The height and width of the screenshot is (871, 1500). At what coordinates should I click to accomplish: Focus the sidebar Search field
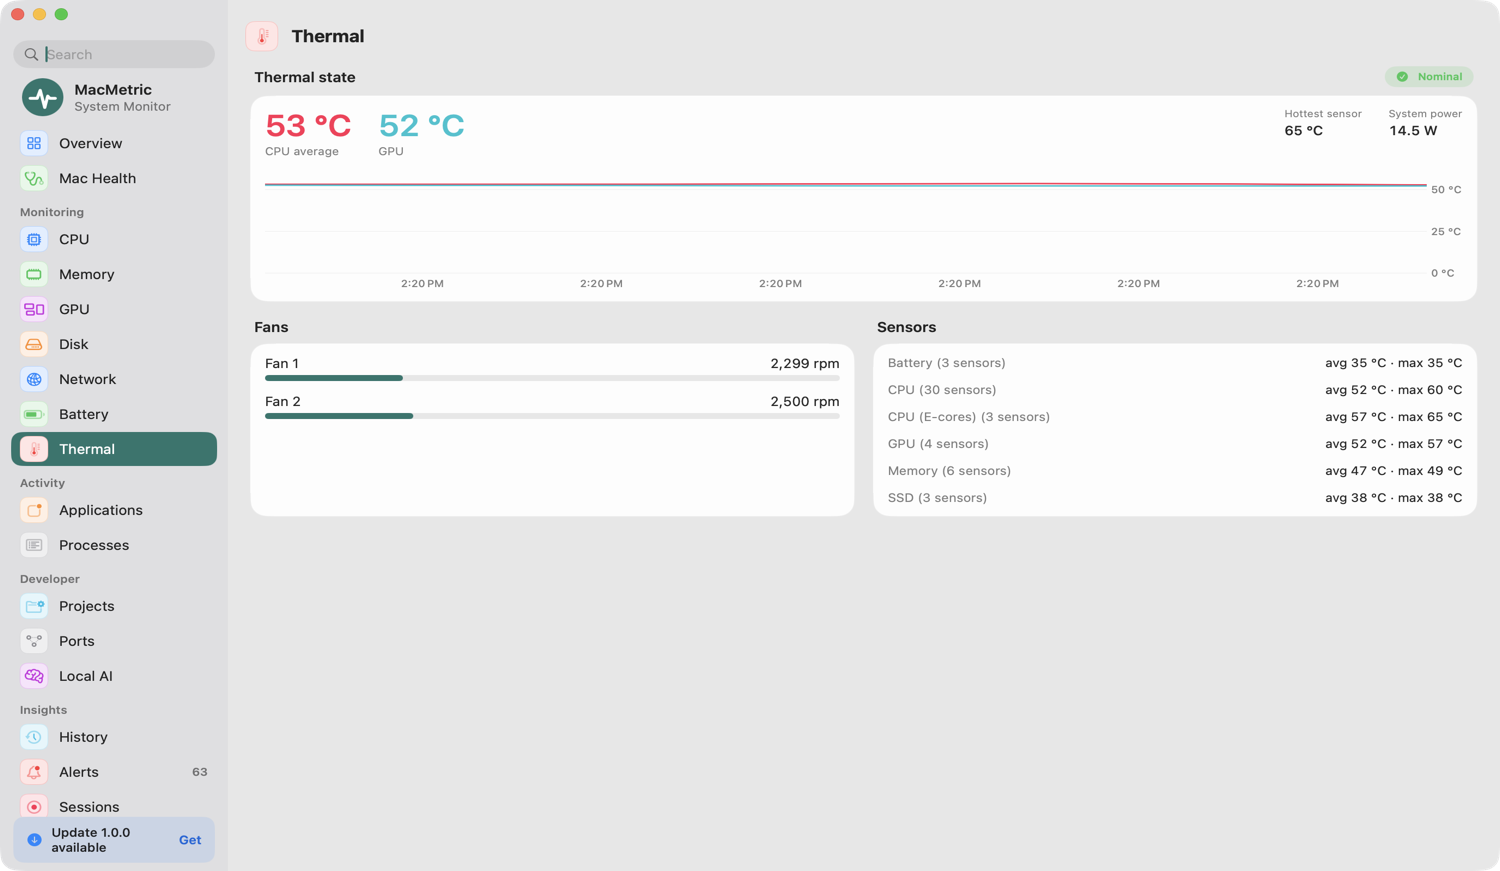tap(114, 55)
